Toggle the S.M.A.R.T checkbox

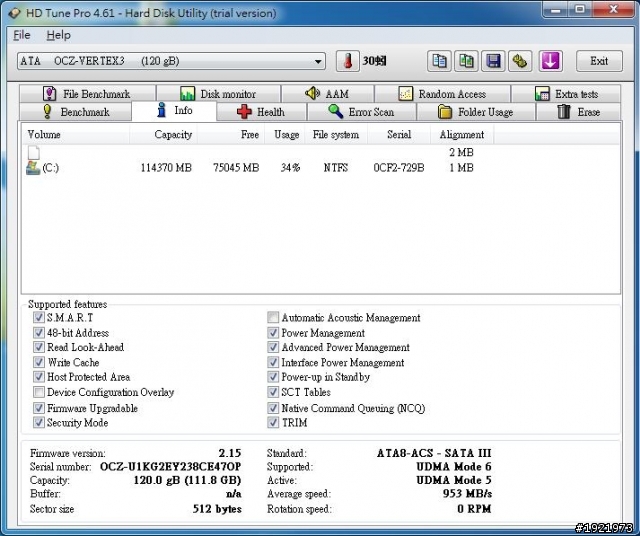click(x=39, y=318)
